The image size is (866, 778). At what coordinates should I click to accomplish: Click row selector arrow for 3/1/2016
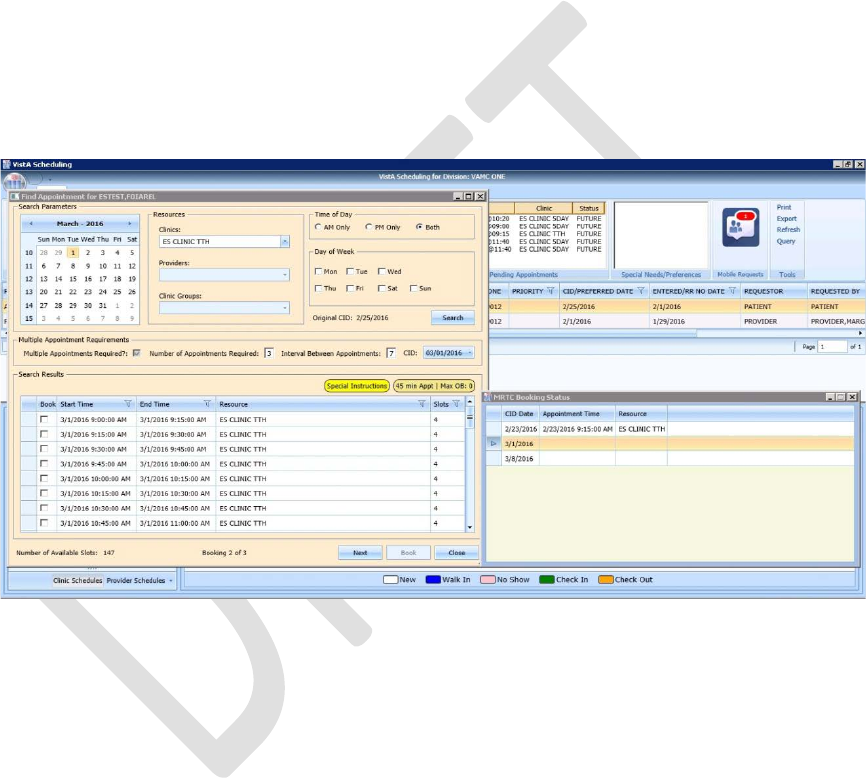point(493,443)
